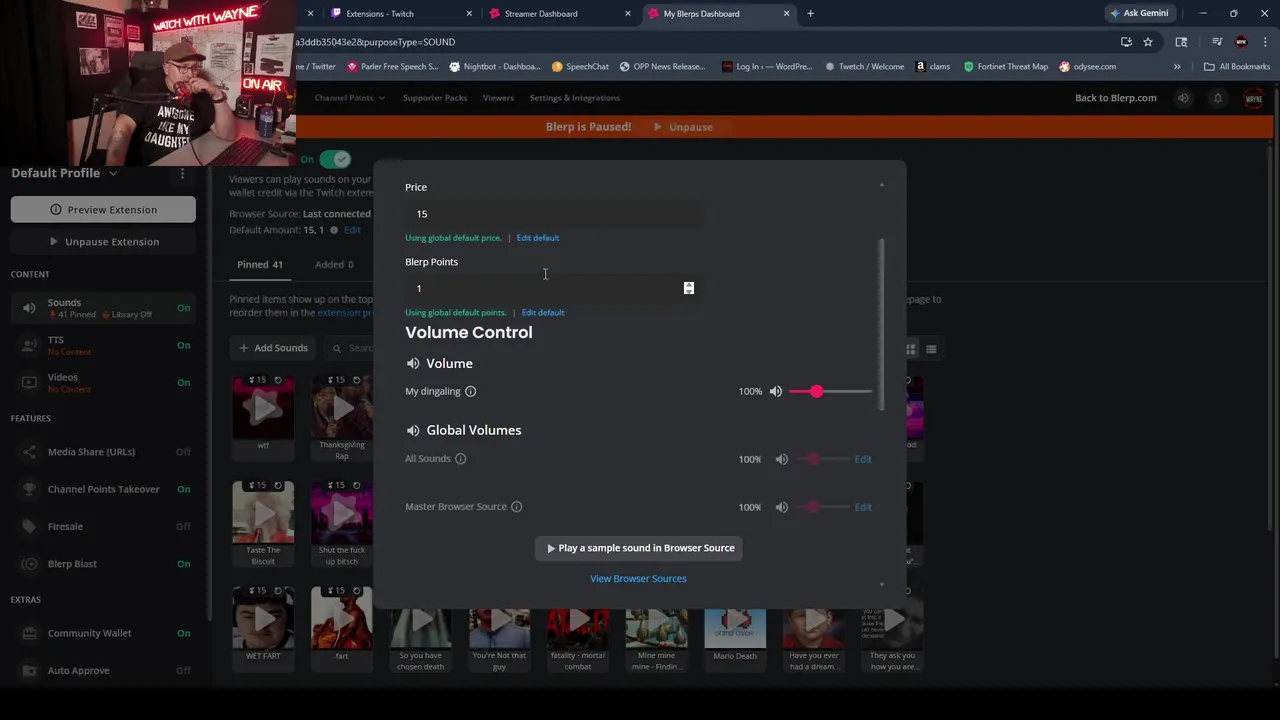Image resolution: width=1280 pixels, height=720 pixels.
Task: Click Edit beside All Sounds volume
Action: (x=863, y=460)
